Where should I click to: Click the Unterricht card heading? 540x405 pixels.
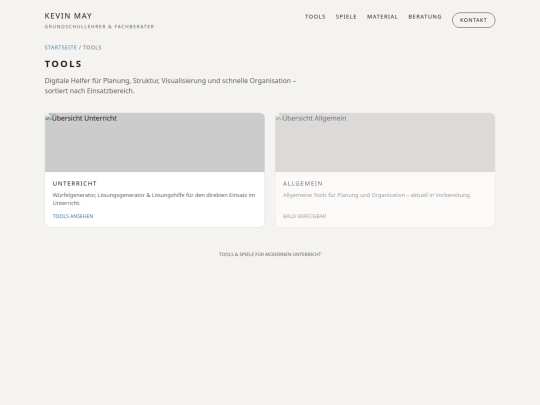(x=75, y=184)
